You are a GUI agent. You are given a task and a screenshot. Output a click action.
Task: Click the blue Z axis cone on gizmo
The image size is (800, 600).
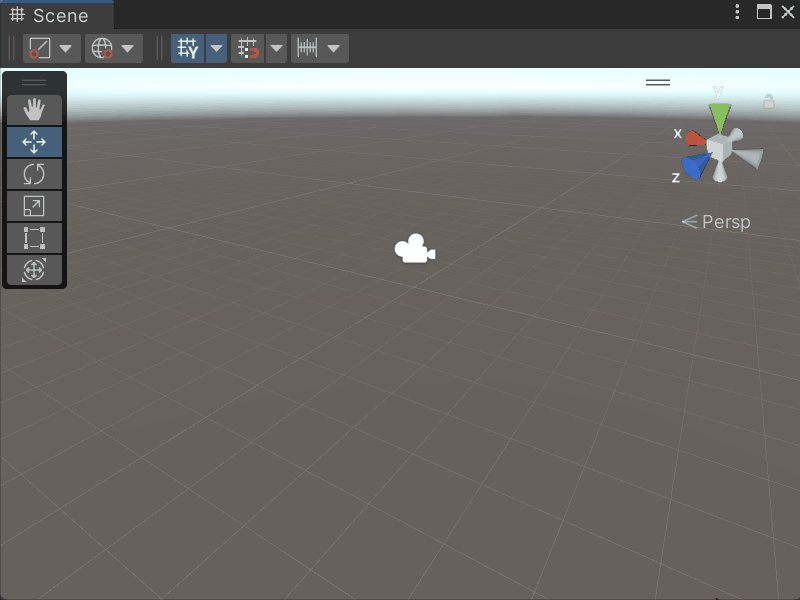click(x=694, y=166)
